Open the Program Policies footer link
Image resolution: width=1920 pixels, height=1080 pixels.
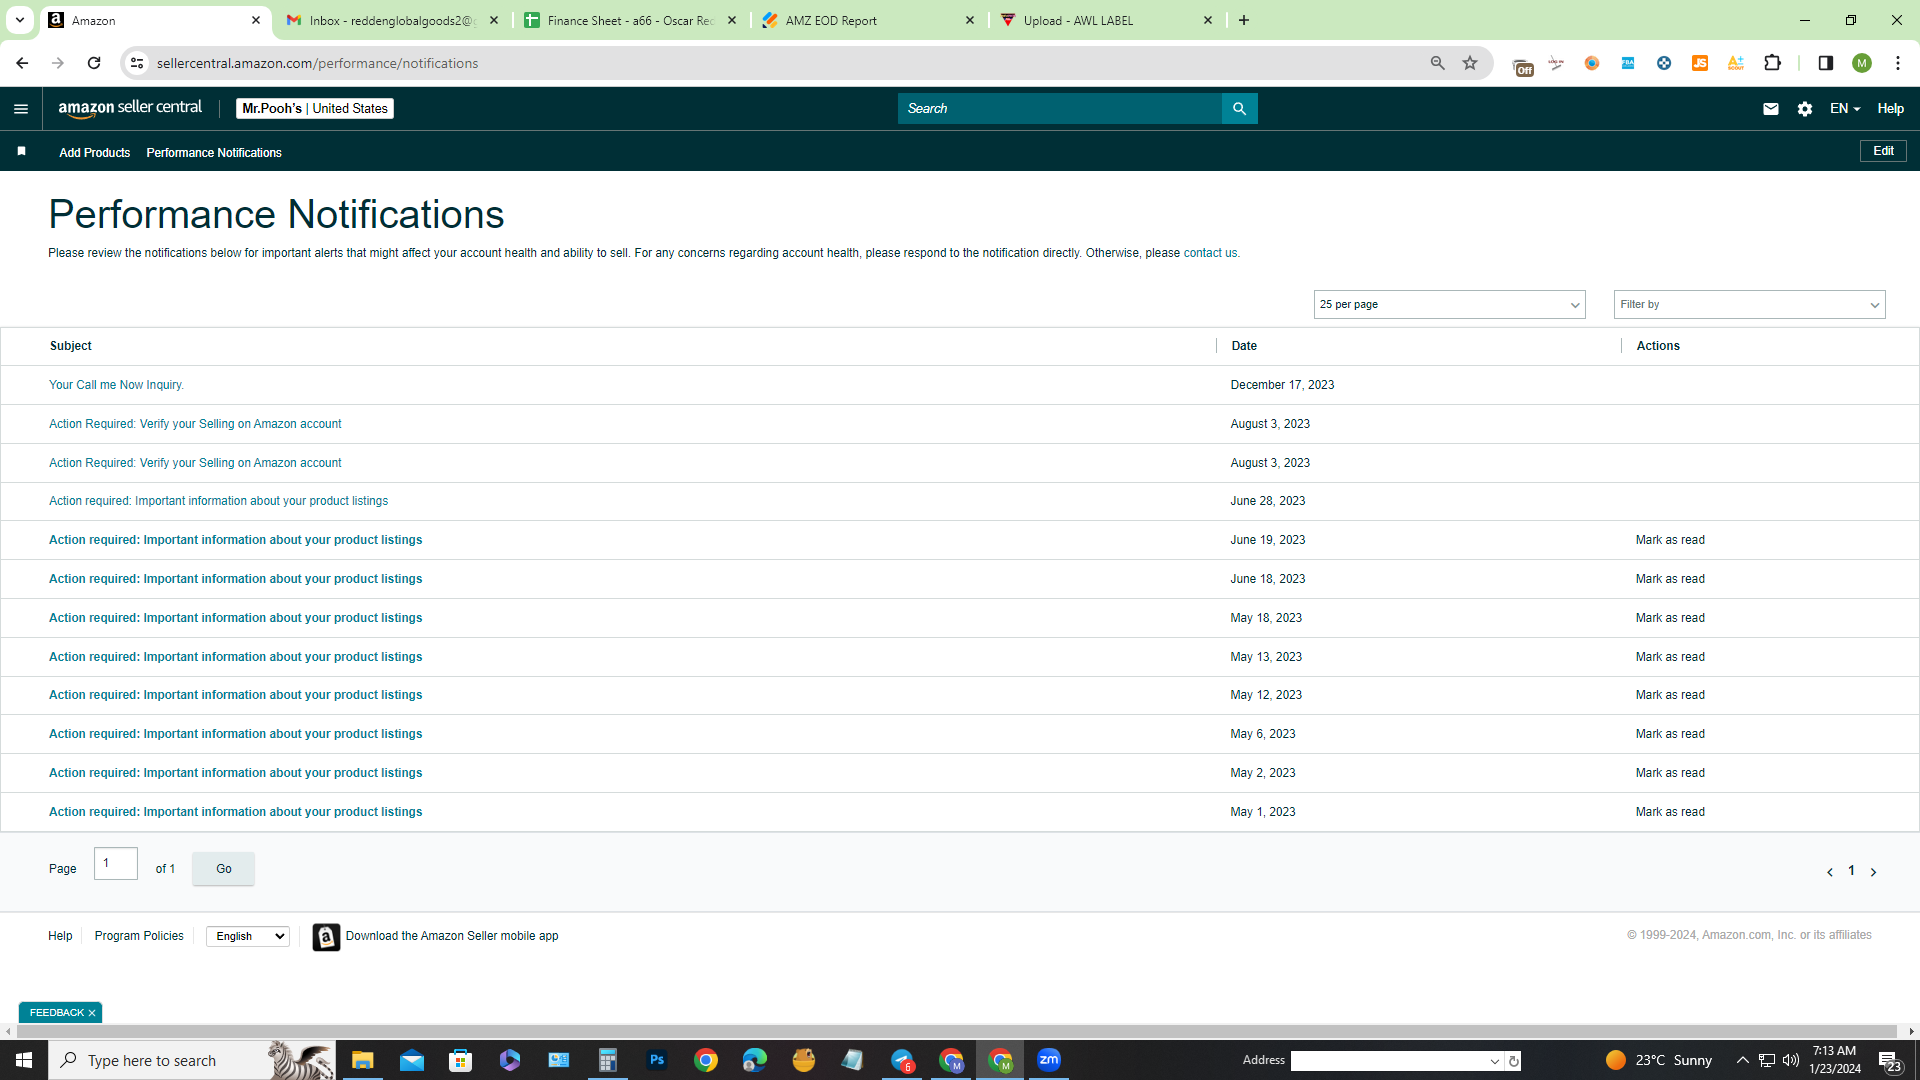[139, 936]
